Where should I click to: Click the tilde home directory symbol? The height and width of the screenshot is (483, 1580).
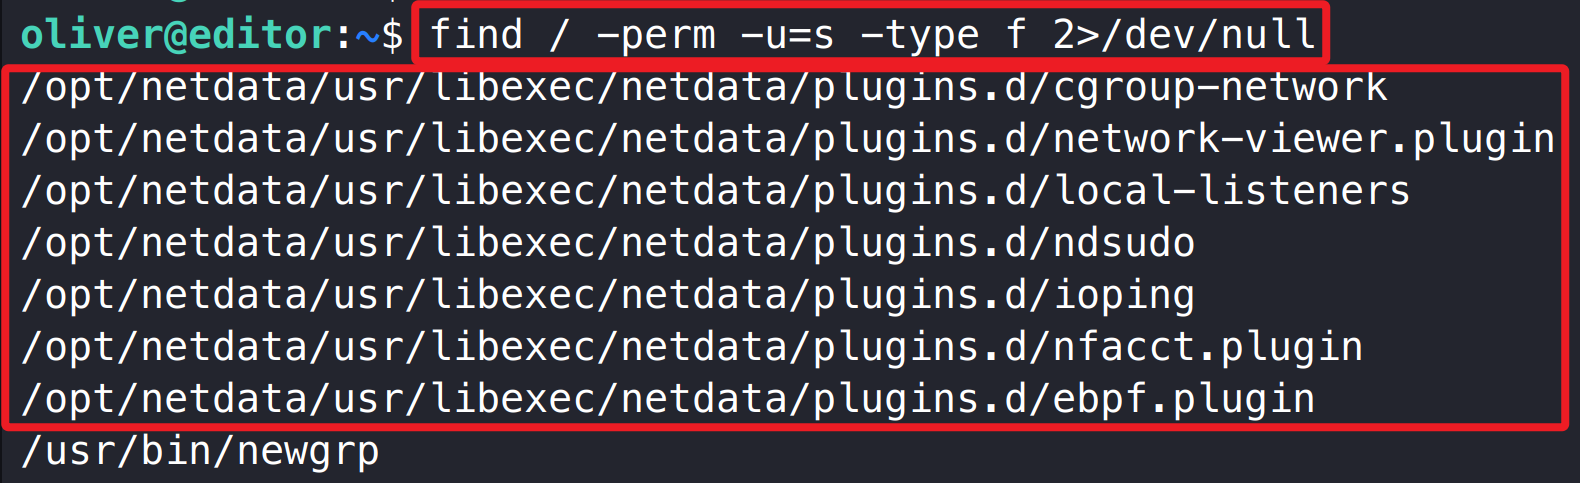367,37
